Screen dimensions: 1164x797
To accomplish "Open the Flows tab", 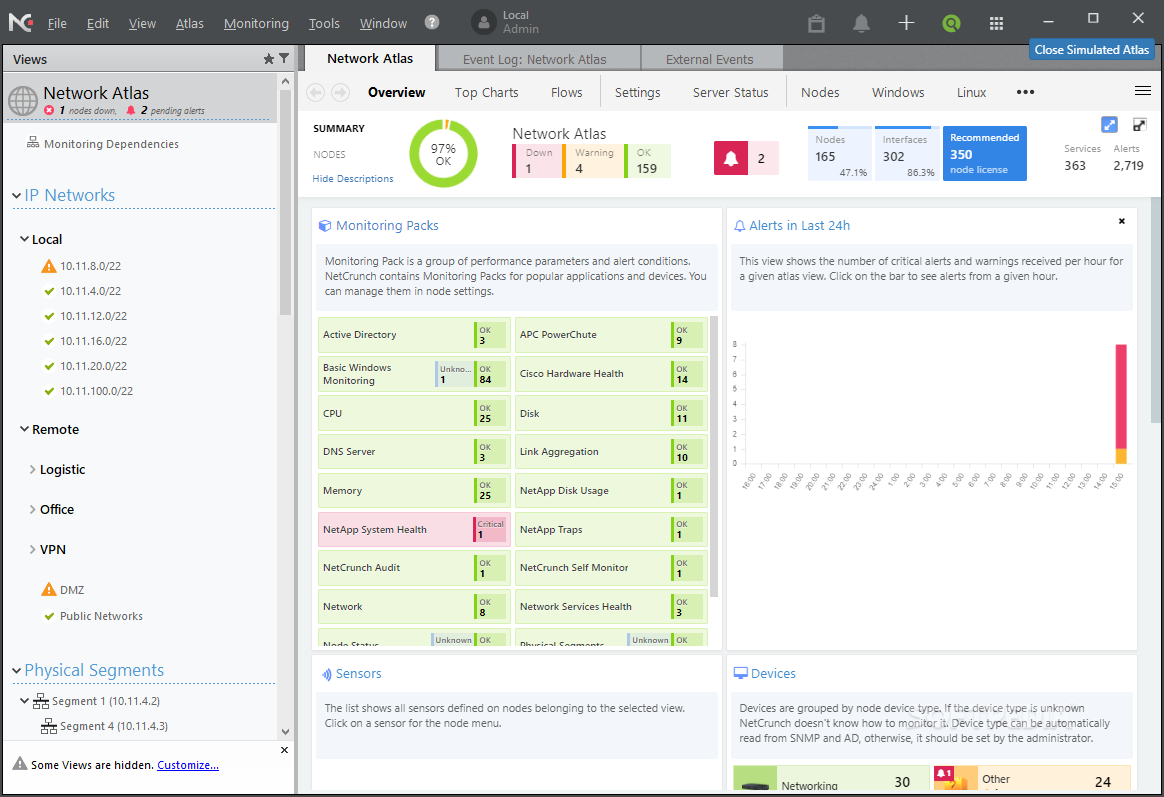I will [x=566, y=93].
